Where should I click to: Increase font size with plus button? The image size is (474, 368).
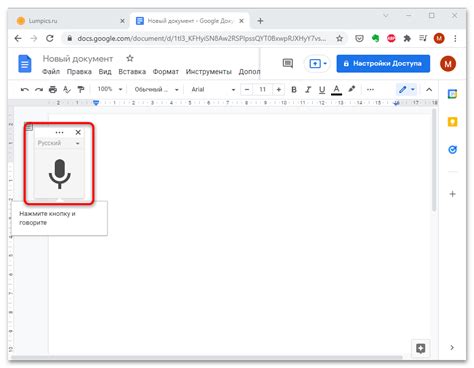[278, 89]
